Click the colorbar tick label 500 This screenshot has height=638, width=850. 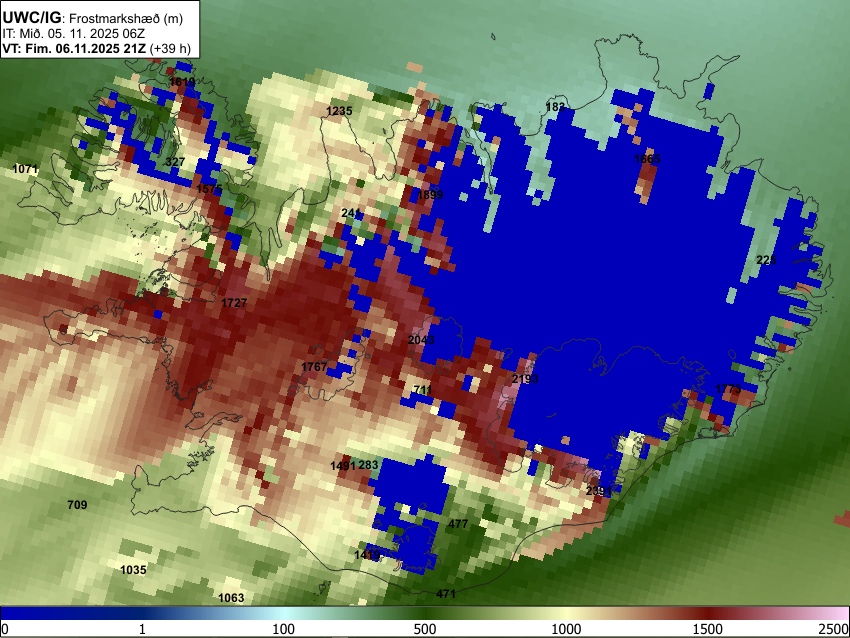[x=424, y=629]
